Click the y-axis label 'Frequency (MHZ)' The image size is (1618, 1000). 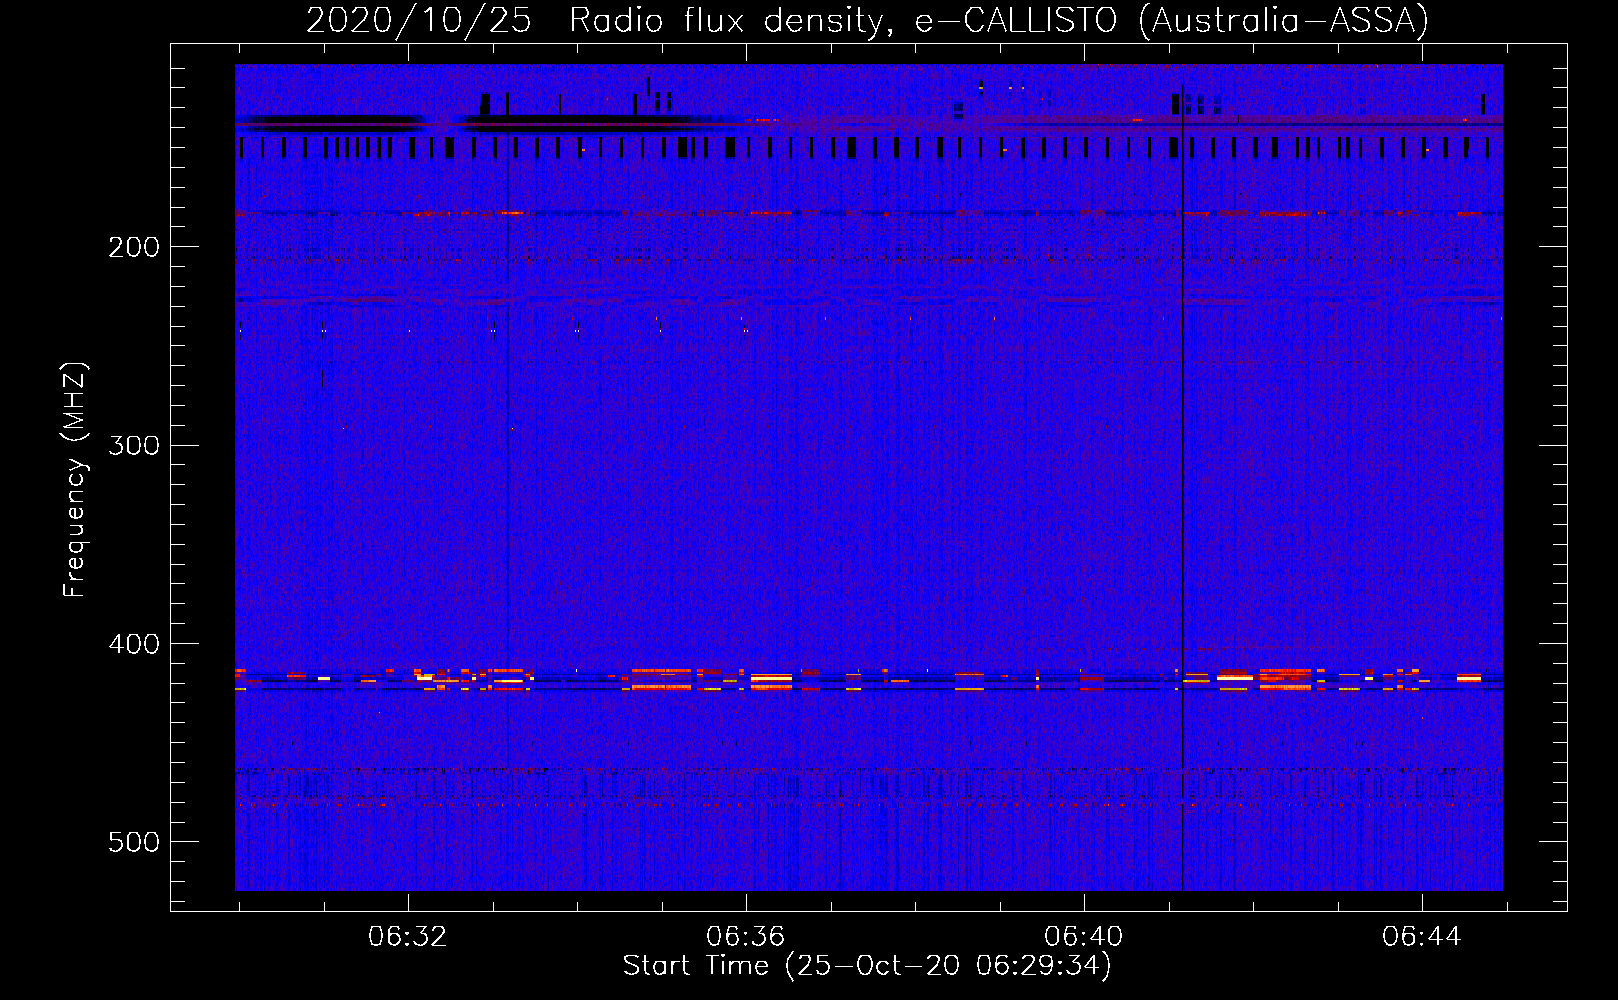tap(74, 480)
